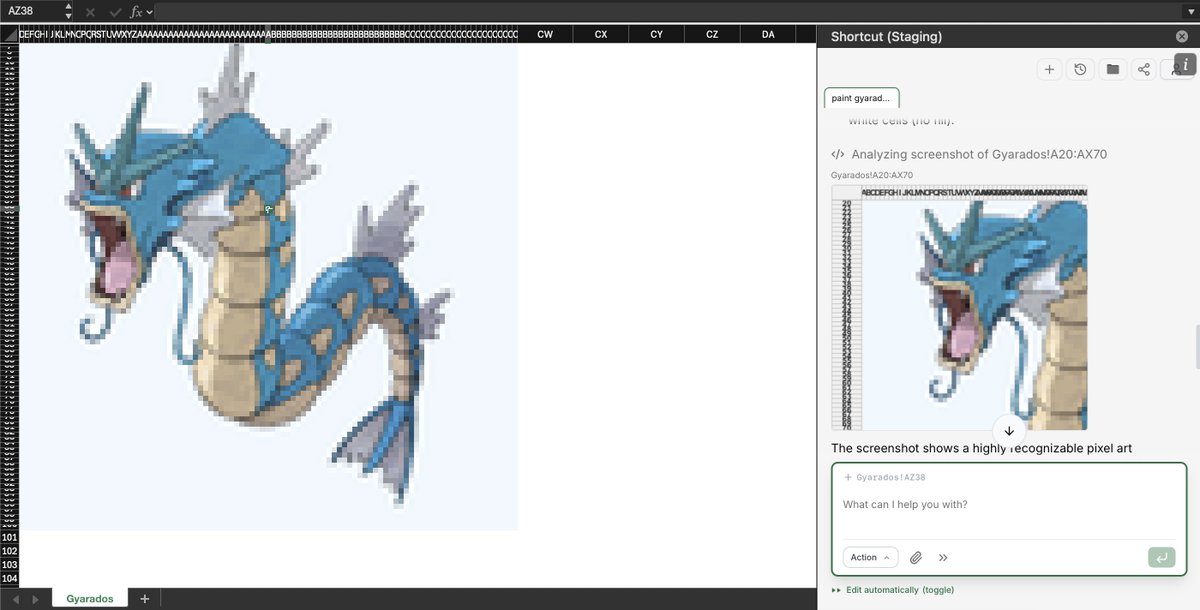Screen dimensions: 1200x610
Task: Close the Shortcut (Staging) panel
Action: point(1182,36)
